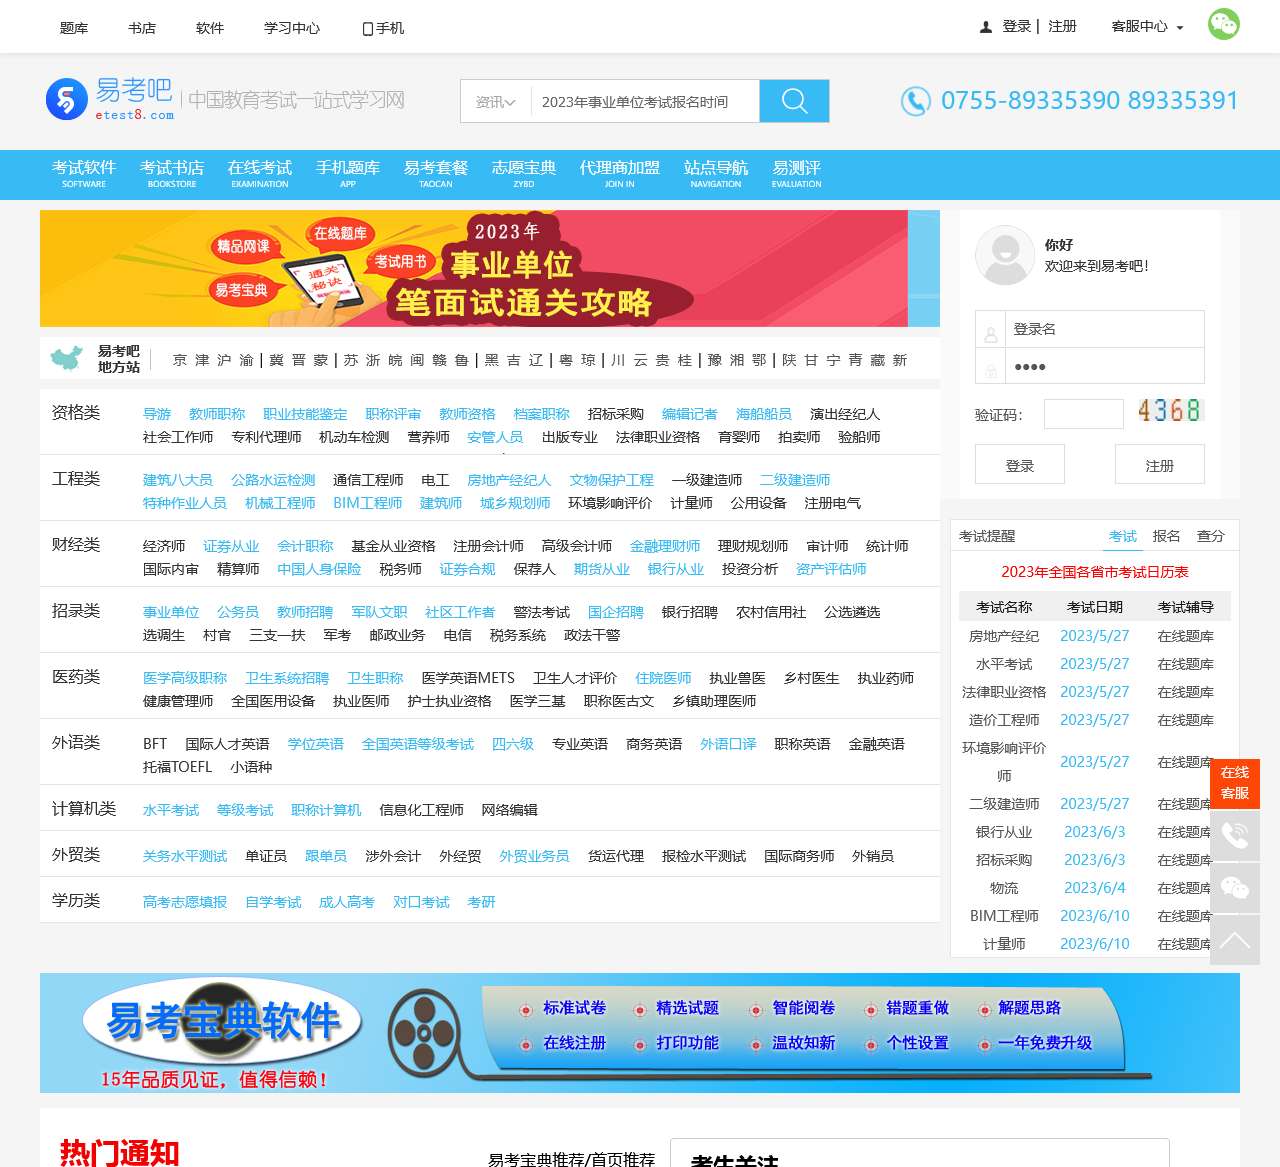Open the orange 在线客服 tab

pyautogui.click(x=1235, y=783)
